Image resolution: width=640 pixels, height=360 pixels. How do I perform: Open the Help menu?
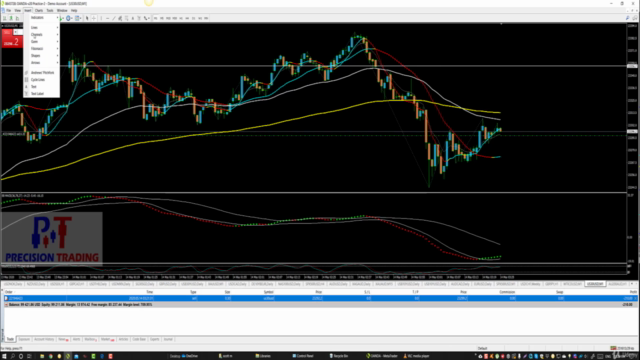point(74,10)
